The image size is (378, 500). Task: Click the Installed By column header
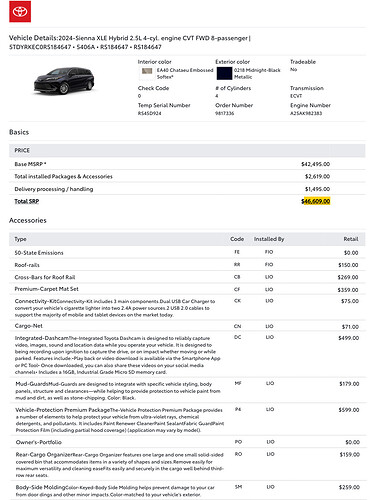[x=269, y=239]
